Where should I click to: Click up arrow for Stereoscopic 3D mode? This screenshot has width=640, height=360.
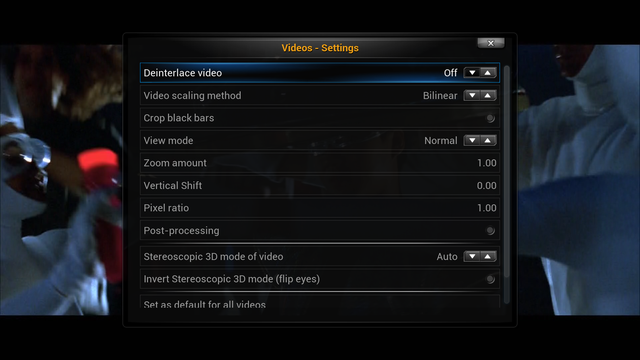[x=488, y=256]
